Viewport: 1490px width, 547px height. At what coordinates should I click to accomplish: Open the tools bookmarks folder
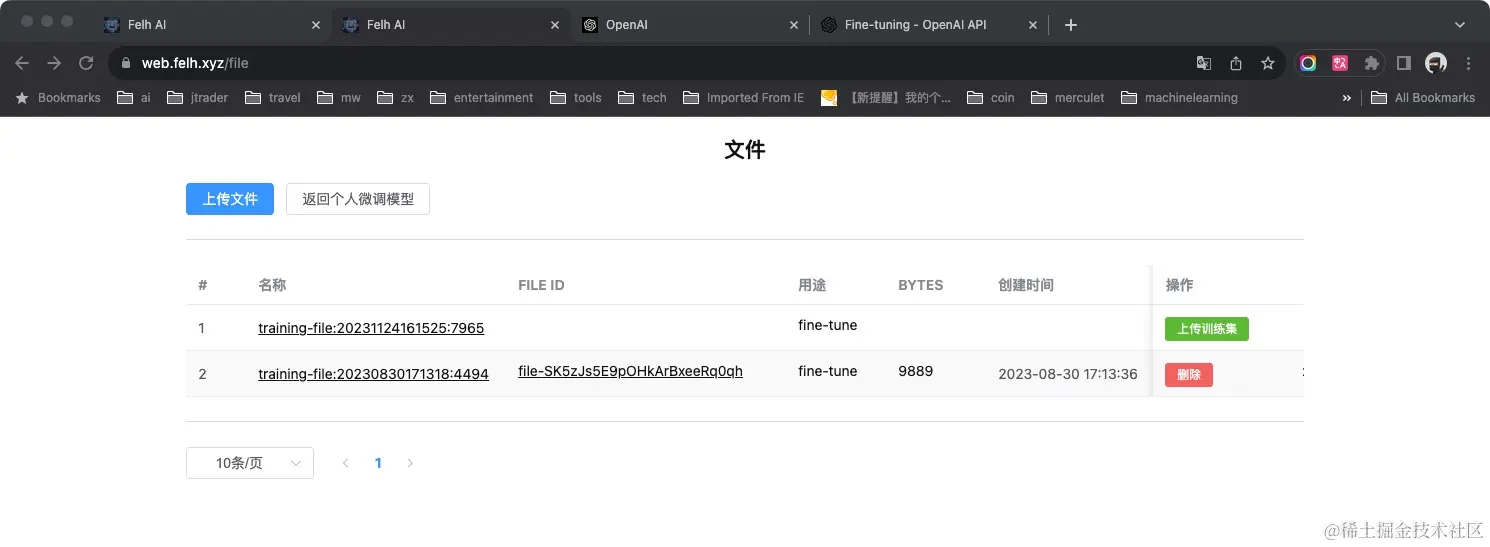[x=575, y=98]
